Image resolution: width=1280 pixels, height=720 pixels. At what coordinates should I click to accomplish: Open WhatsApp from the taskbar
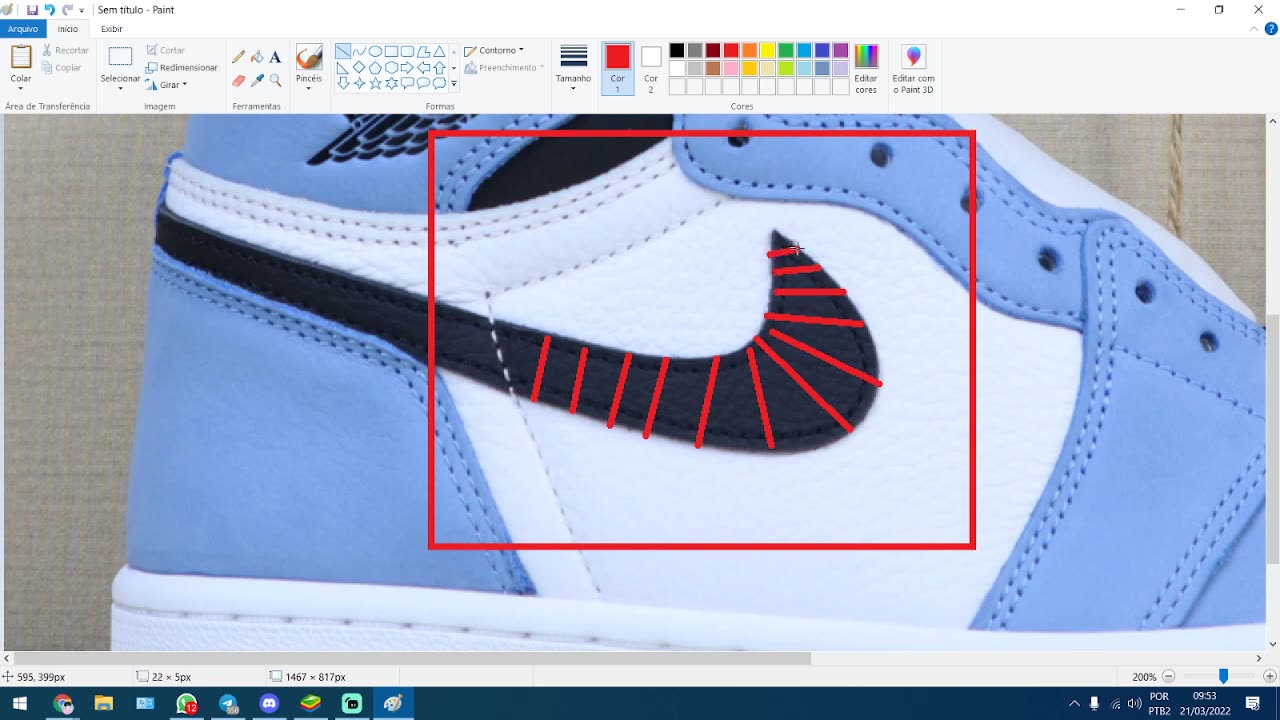(186, 704)
